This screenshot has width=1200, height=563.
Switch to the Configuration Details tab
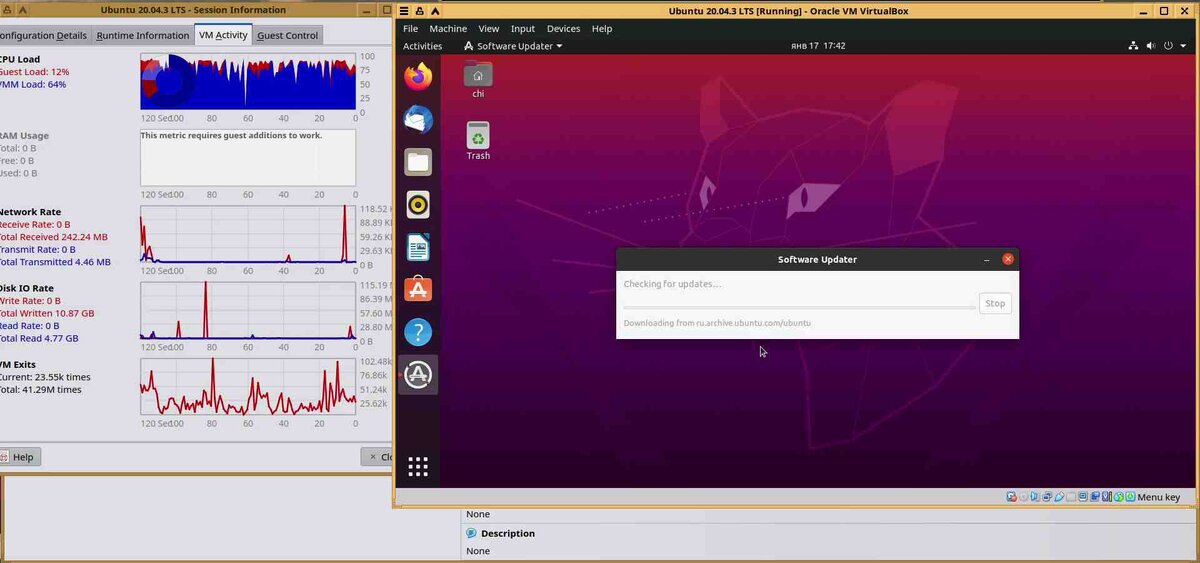pos(44,35)
